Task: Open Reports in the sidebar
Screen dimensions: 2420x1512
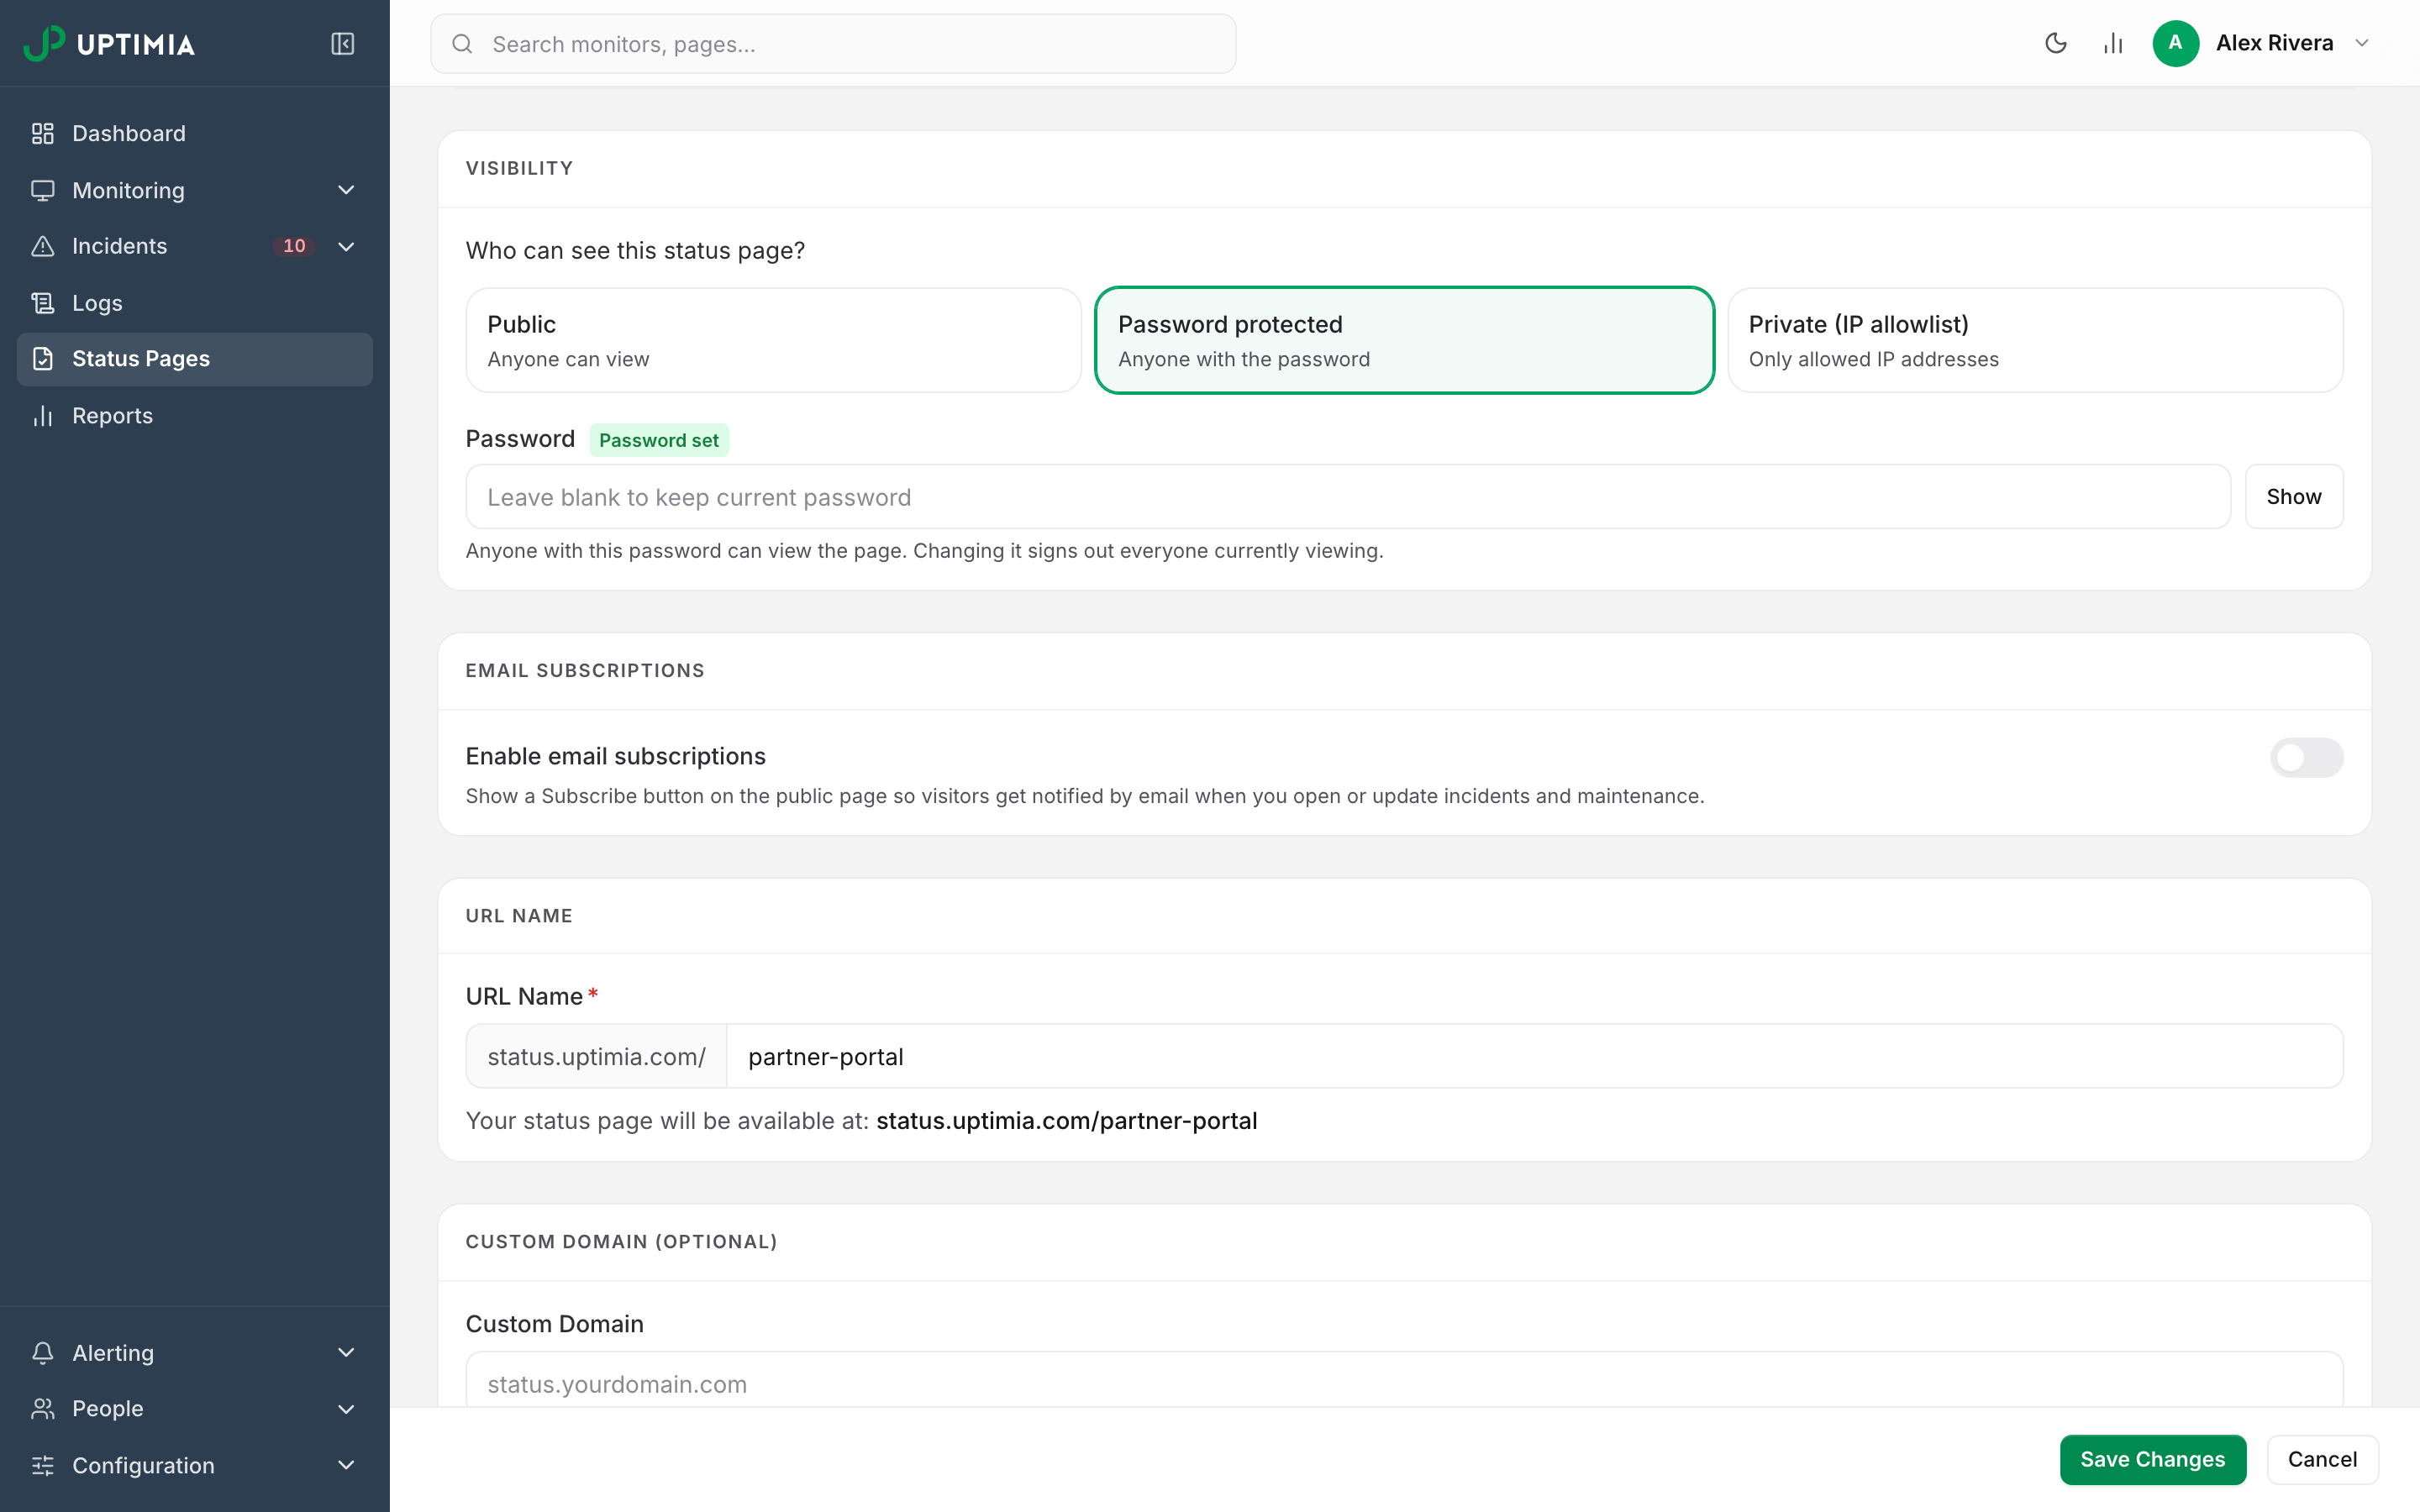Action: point(195,416)
